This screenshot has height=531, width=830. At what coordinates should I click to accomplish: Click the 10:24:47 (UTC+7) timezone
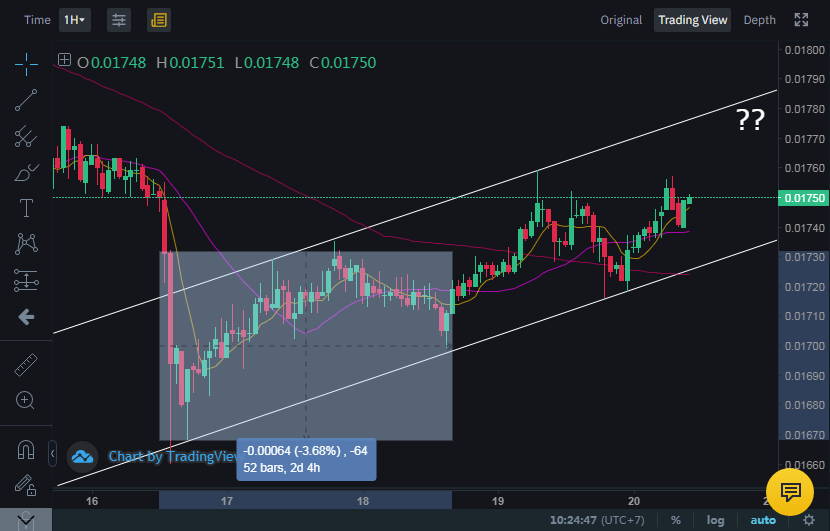click(x=597, y=520)
